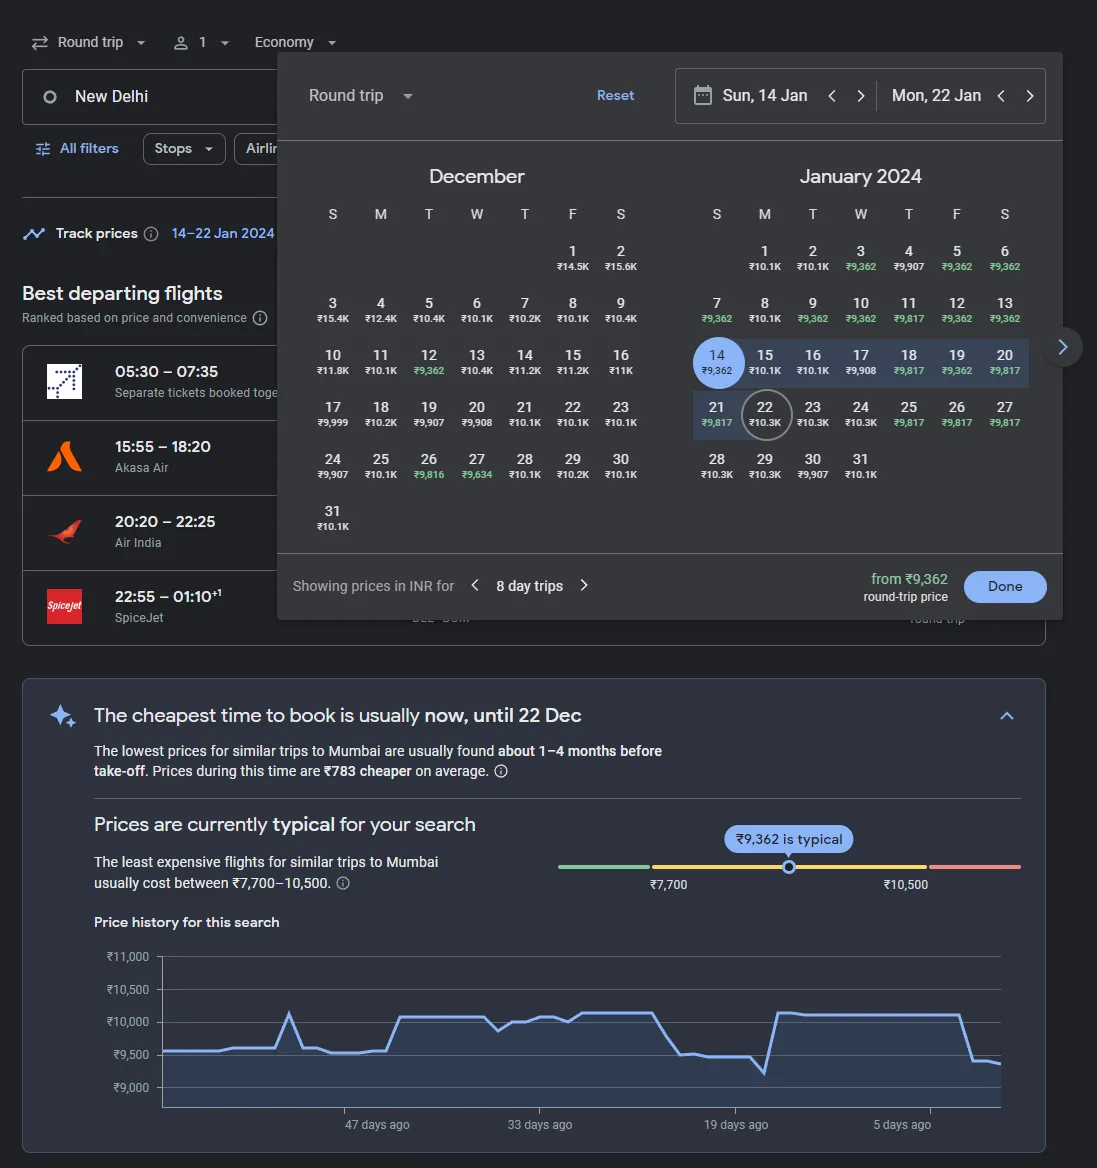The image size is (1097, 1168).
Task: Select January 31 in the calendar
Action: (x=861, y=466)
